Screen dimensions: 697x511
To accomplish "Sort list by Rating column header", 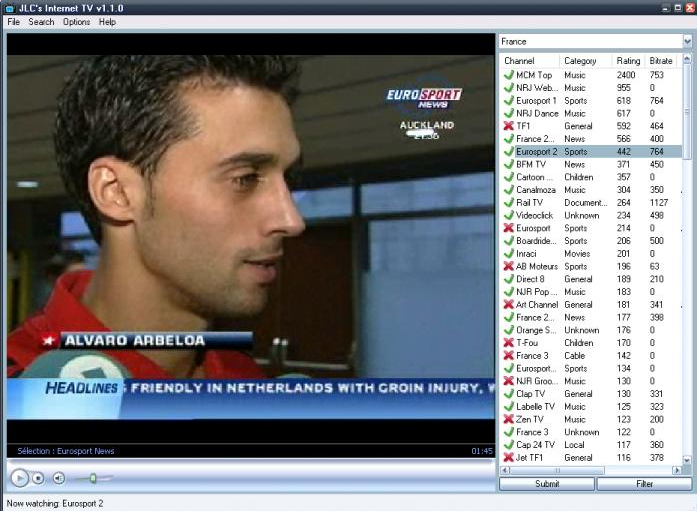I will pyautogui.click(x=628, y=61).
